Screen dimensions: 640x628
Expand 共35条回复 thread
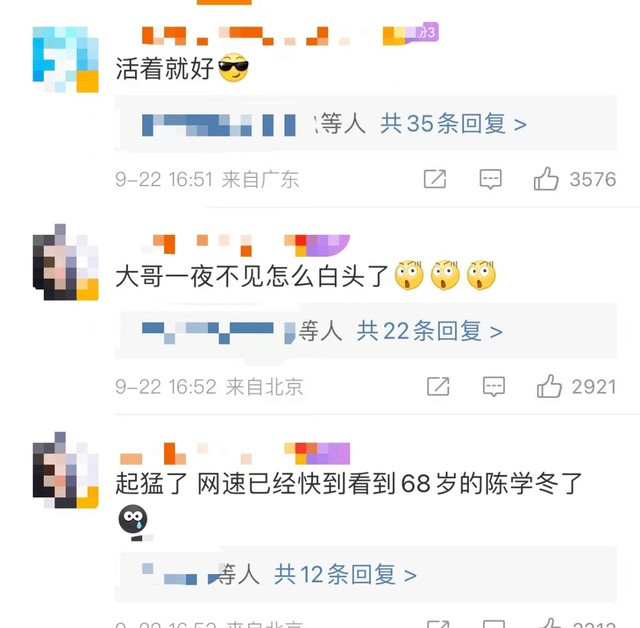(453, 124)
